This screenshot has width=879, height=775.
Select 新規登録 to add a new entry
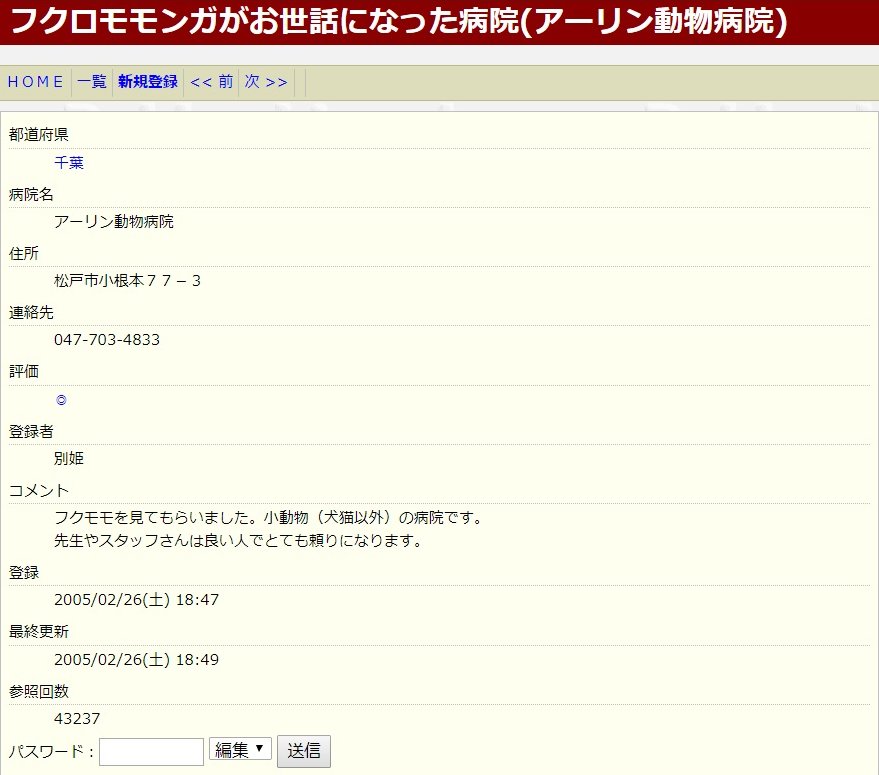[147, 82]
